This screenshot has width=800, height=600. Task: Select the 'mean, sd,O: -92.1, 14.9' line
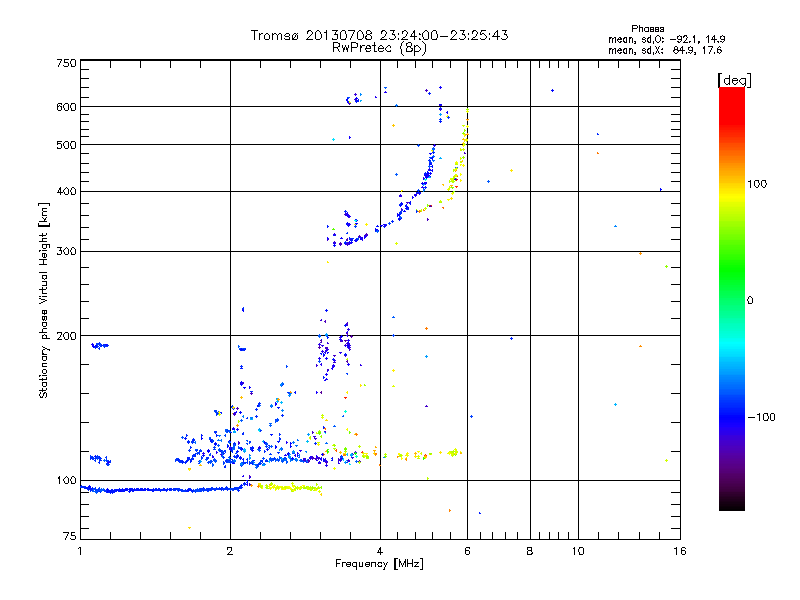click(x=666, y=39)
